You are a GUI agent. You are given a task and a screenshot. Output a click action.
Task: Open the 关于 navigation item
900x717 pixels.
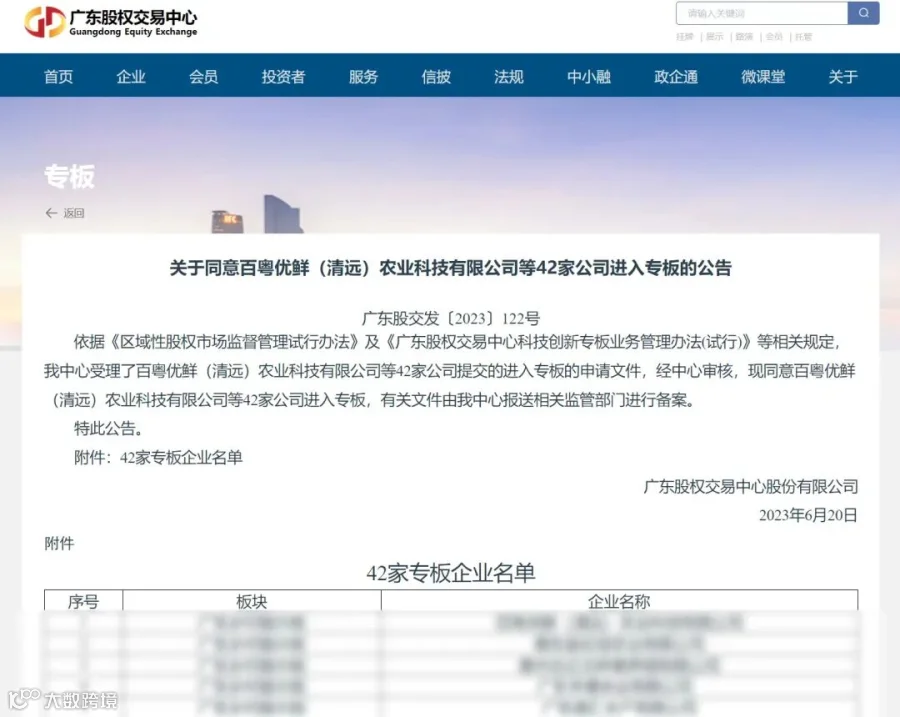(843, 76)
